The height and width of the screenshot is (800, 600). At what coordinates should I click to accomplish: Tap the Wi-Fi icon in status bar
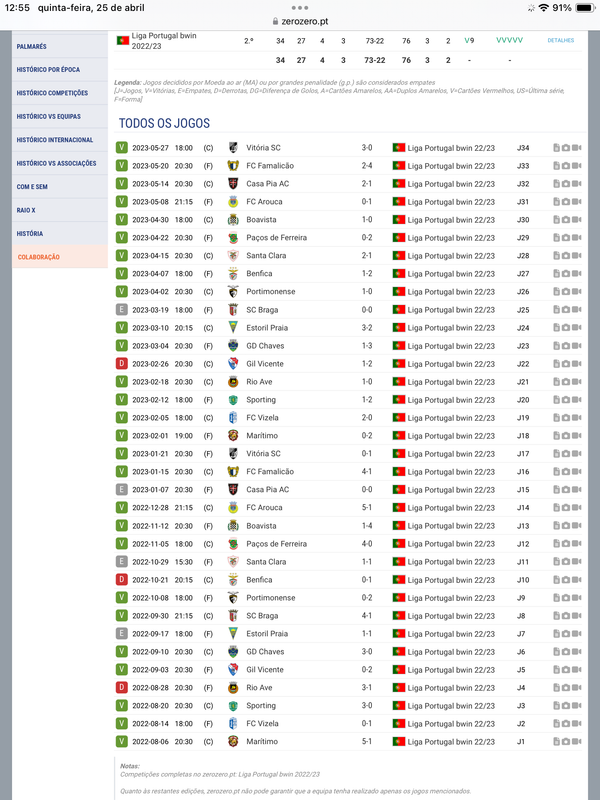(x=544, y=8)
